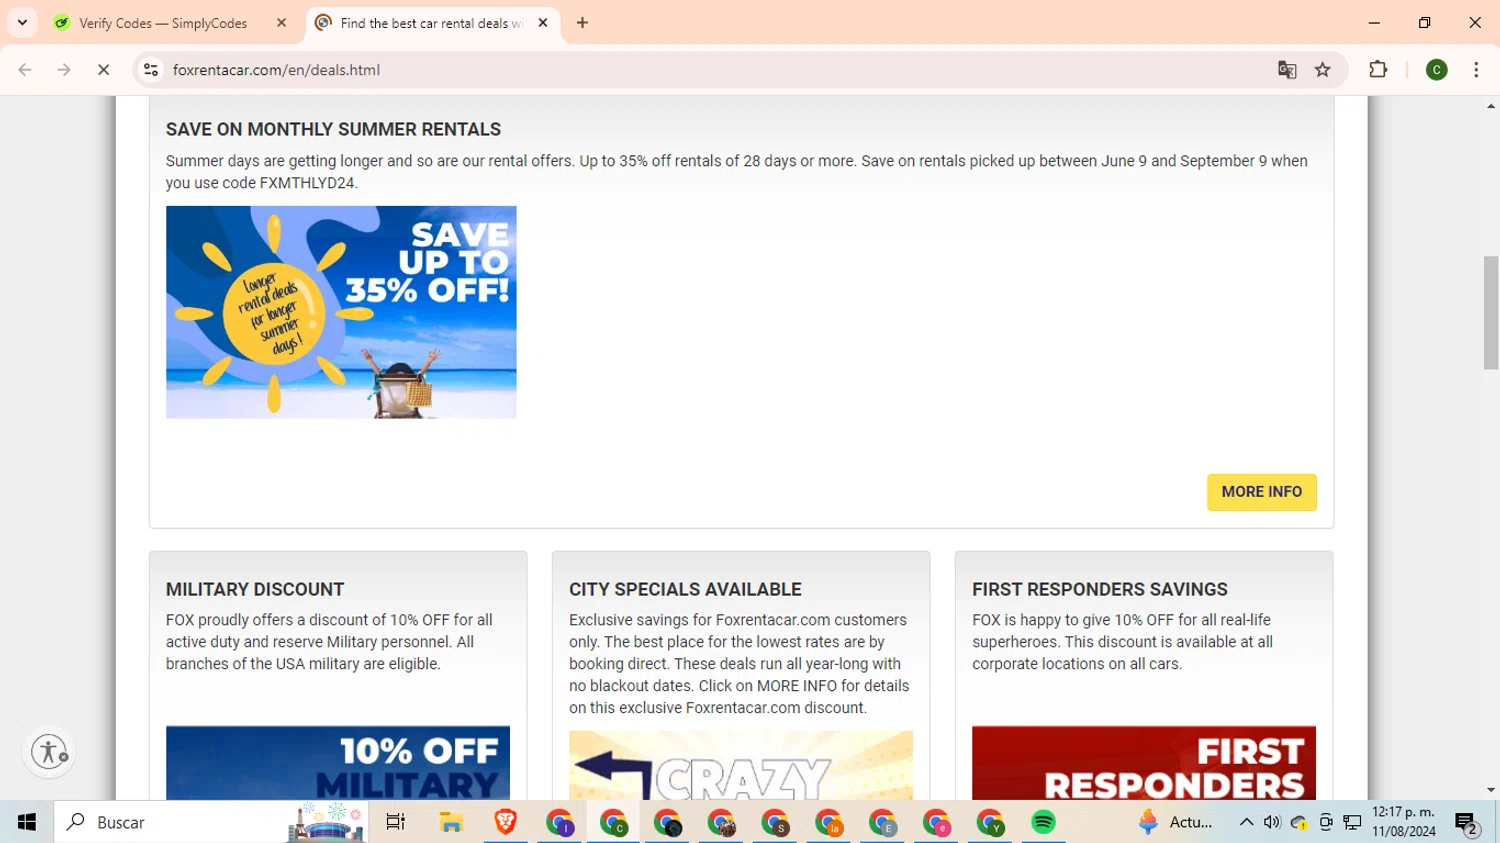This screenshot has width=1500, height=843.
Task: Click the address bar URL foxrentacar.com
Action: point(276,70)
